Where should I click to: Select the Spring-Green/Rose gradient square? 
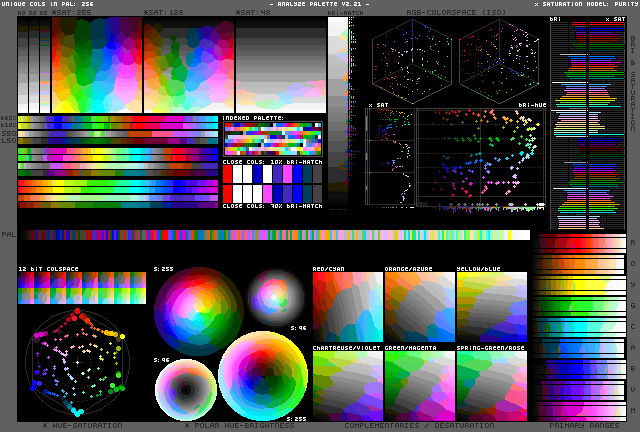(x=491, y=385)
